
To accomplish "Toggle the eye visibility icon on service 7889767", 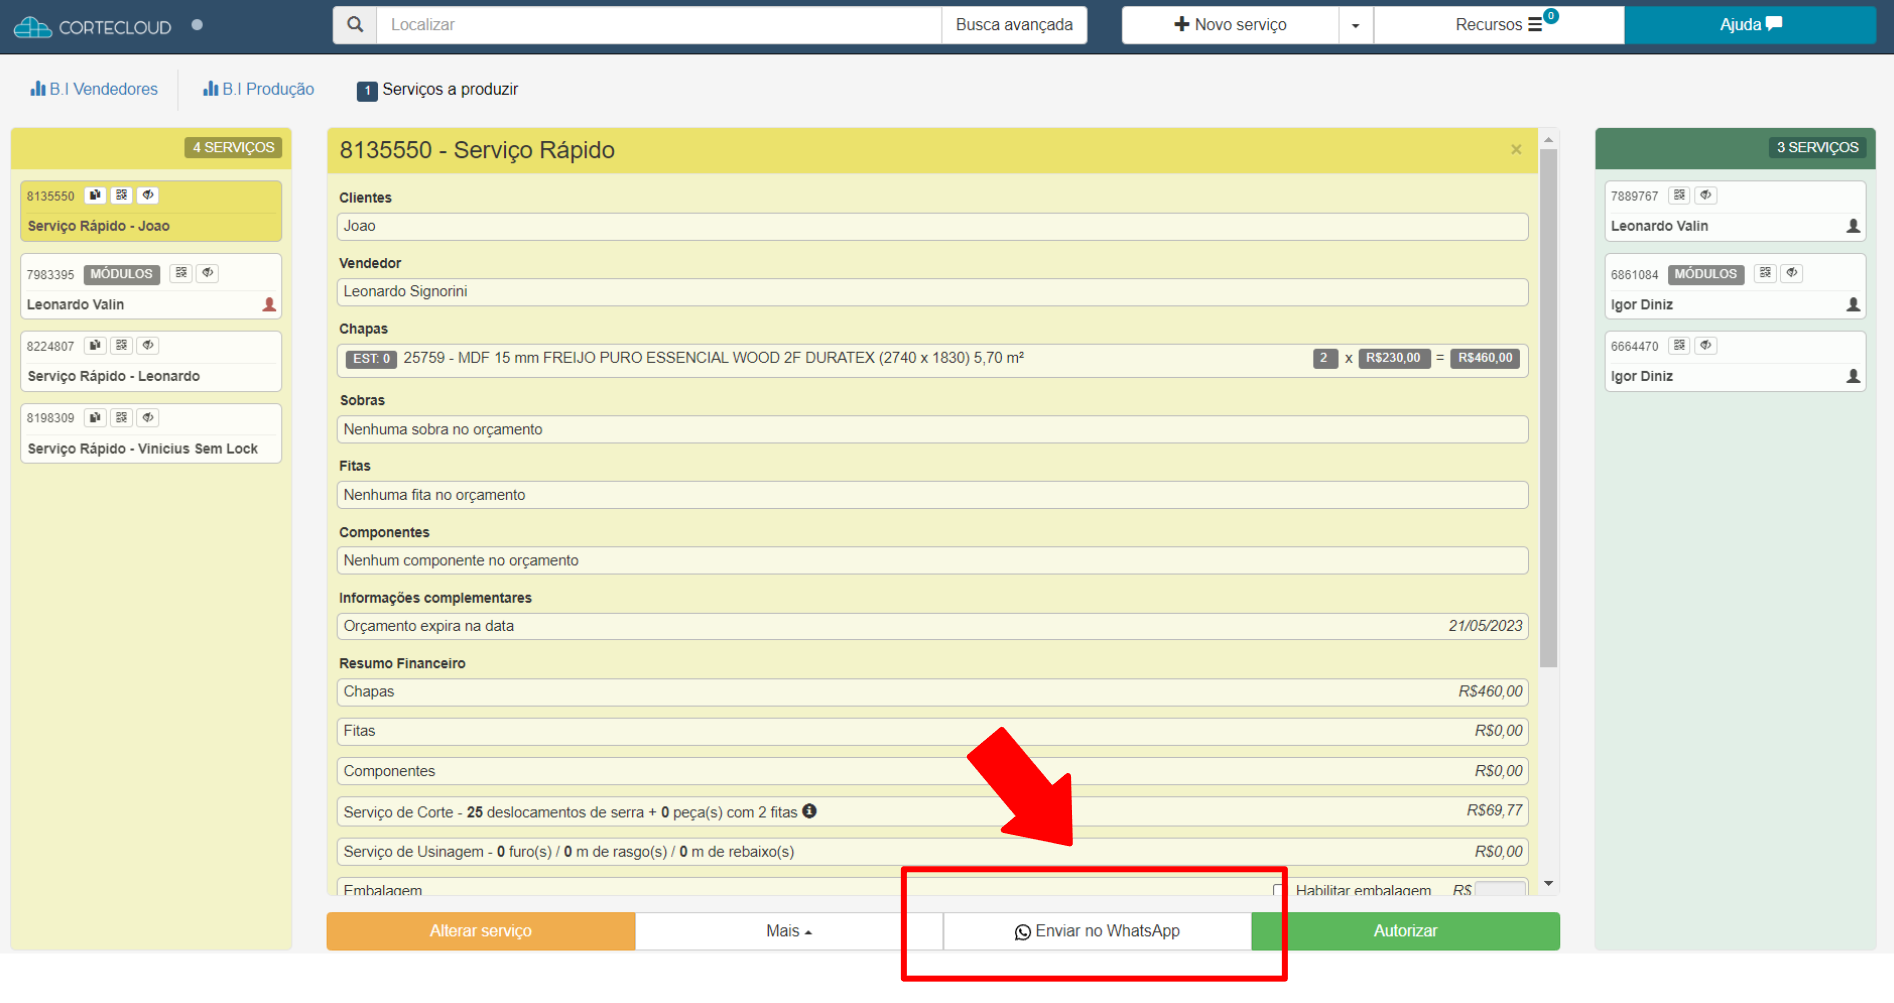I will [x=1706, y=195].
